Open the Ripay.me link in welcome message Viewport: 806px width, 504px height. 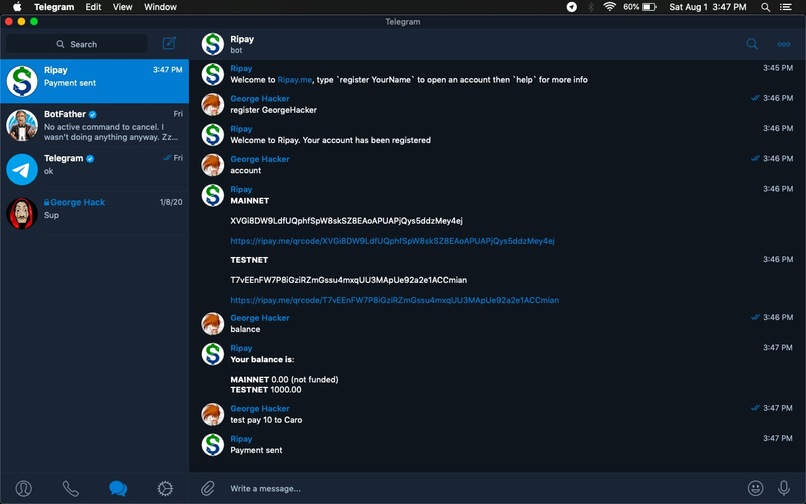(295, 80)
